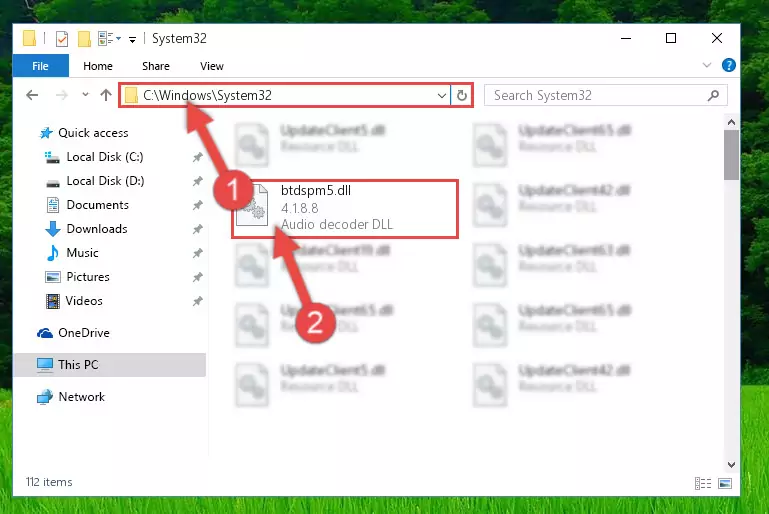Refresh the System32 folder view
The width and height of the screenshot is (769, 514).
[x=461, y=95]
